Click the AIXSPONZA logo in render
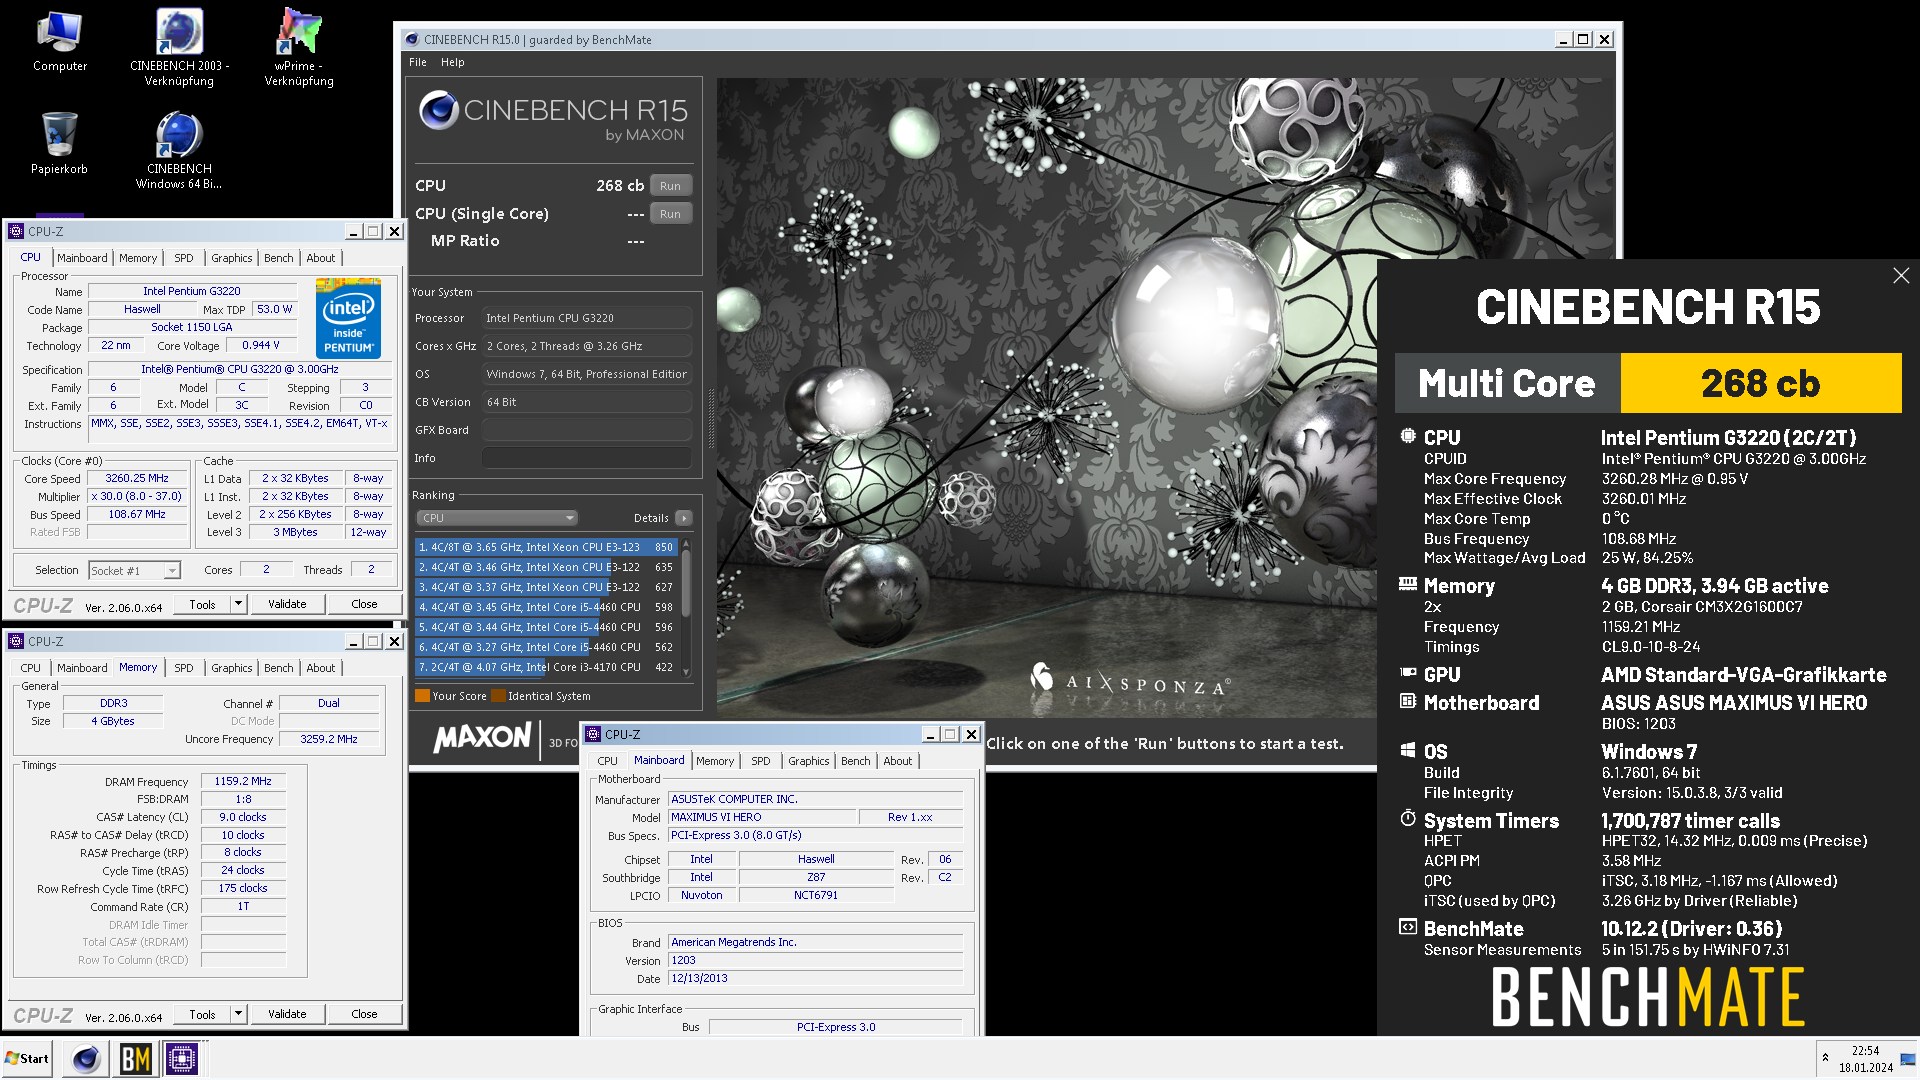Image resolution: width=1920 pixels, height=1080 pixels. (1130, 681)
